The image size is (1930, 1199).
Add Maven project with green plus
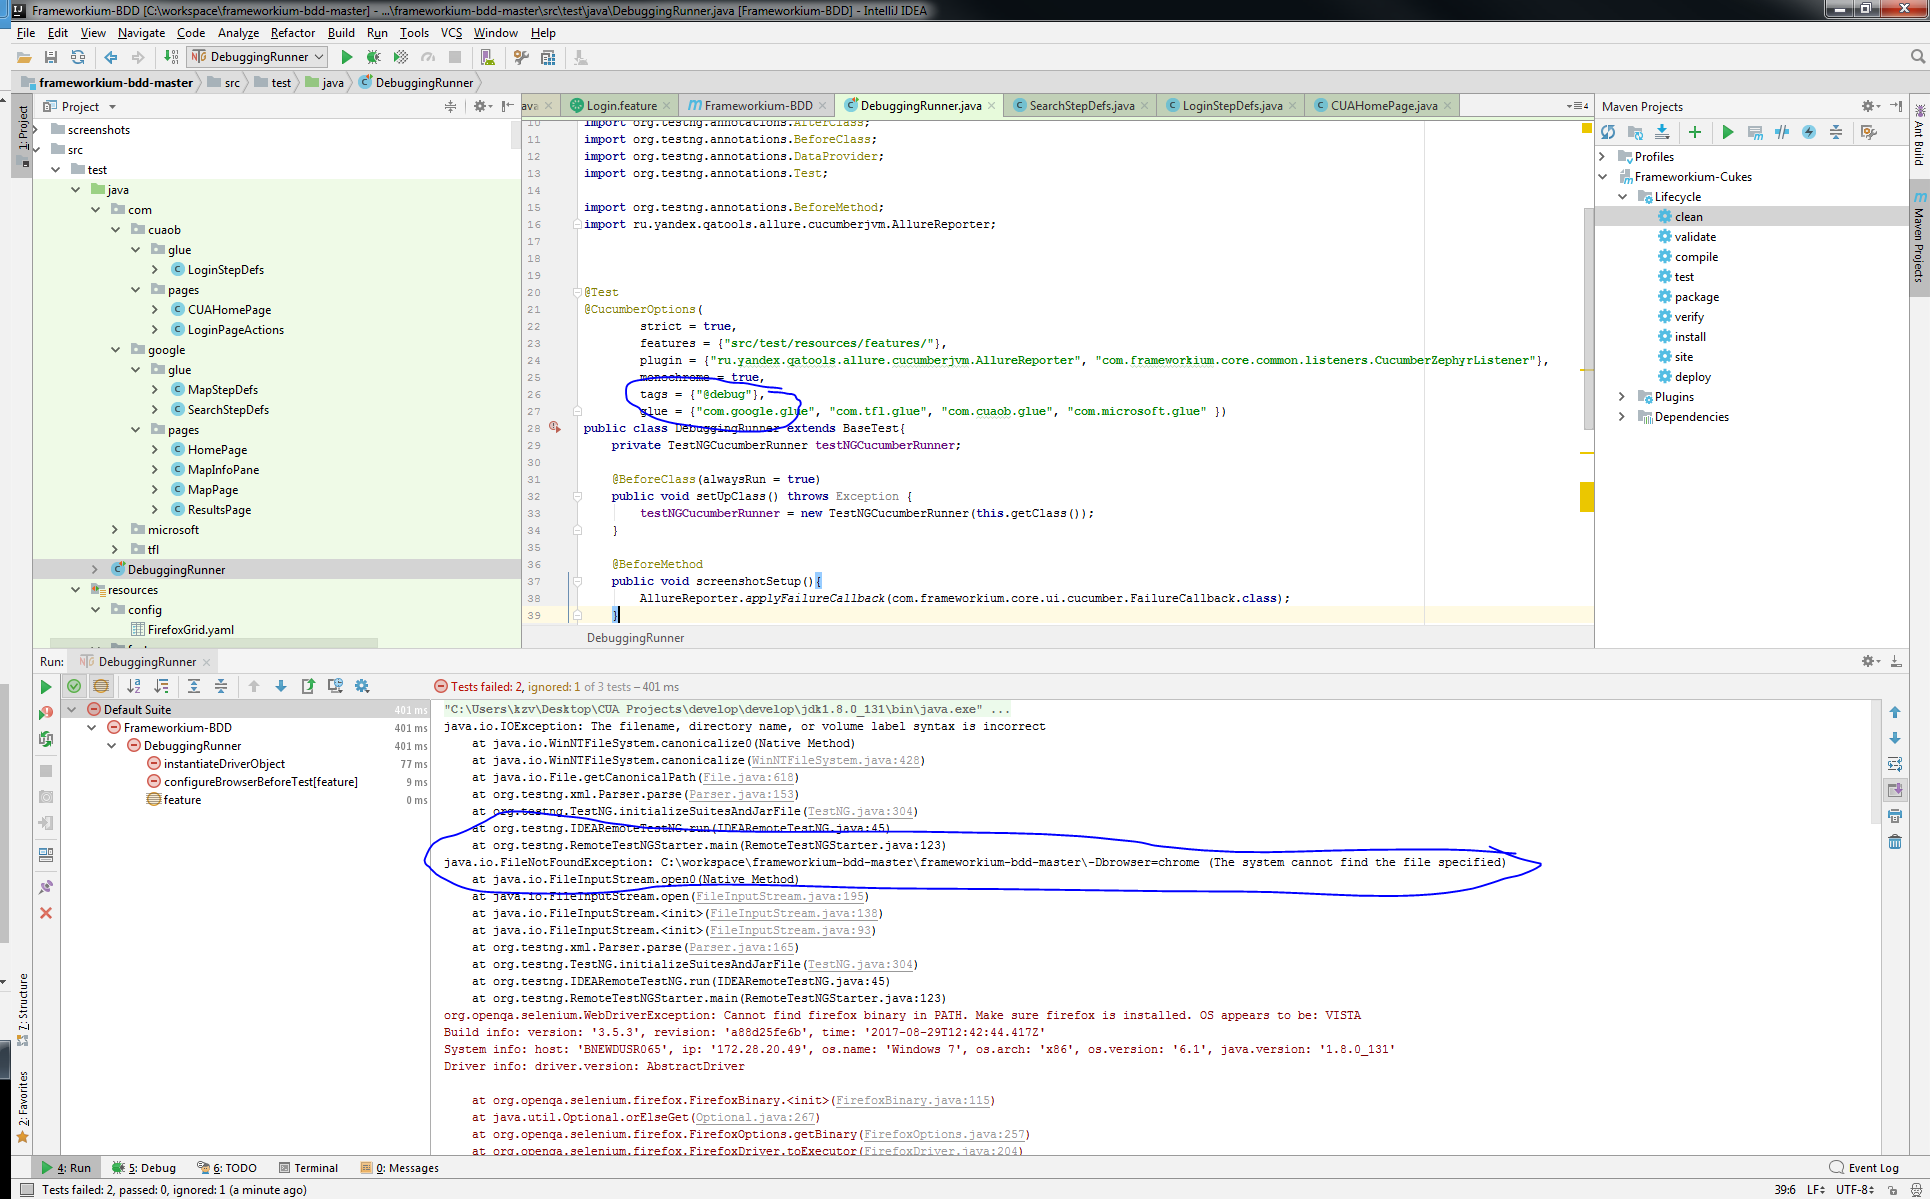(1695, 132)
